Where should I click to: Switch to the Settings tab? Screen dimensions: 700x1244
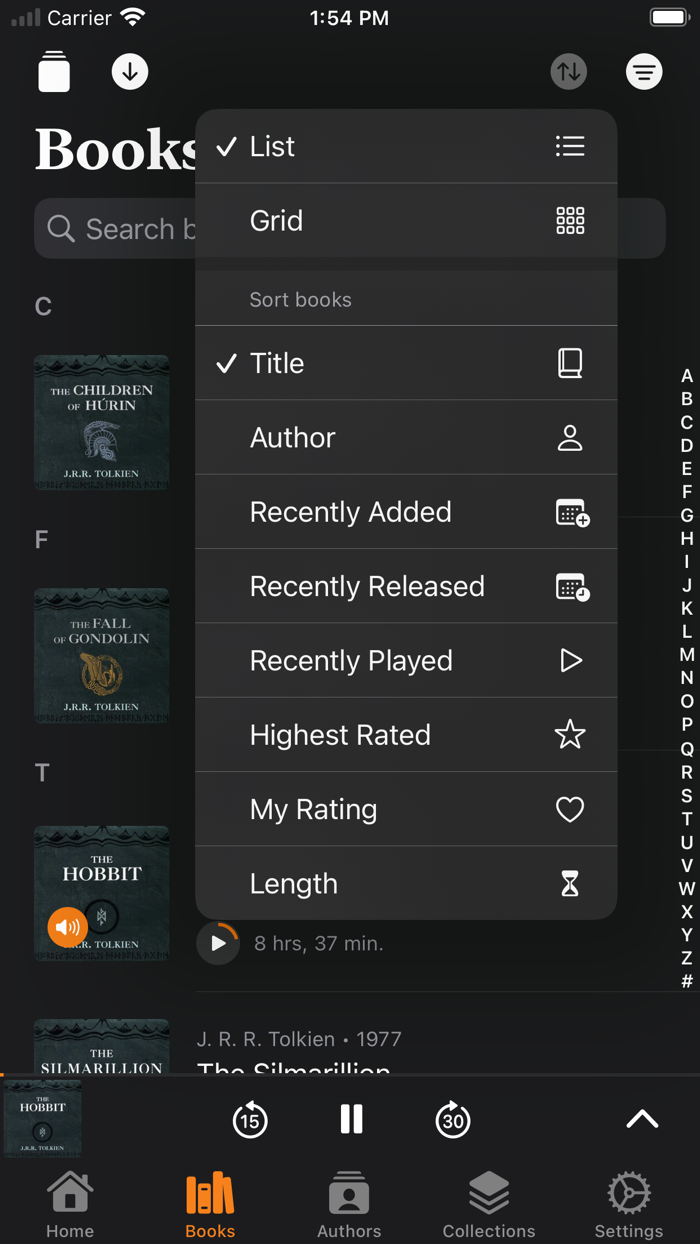629,1205
